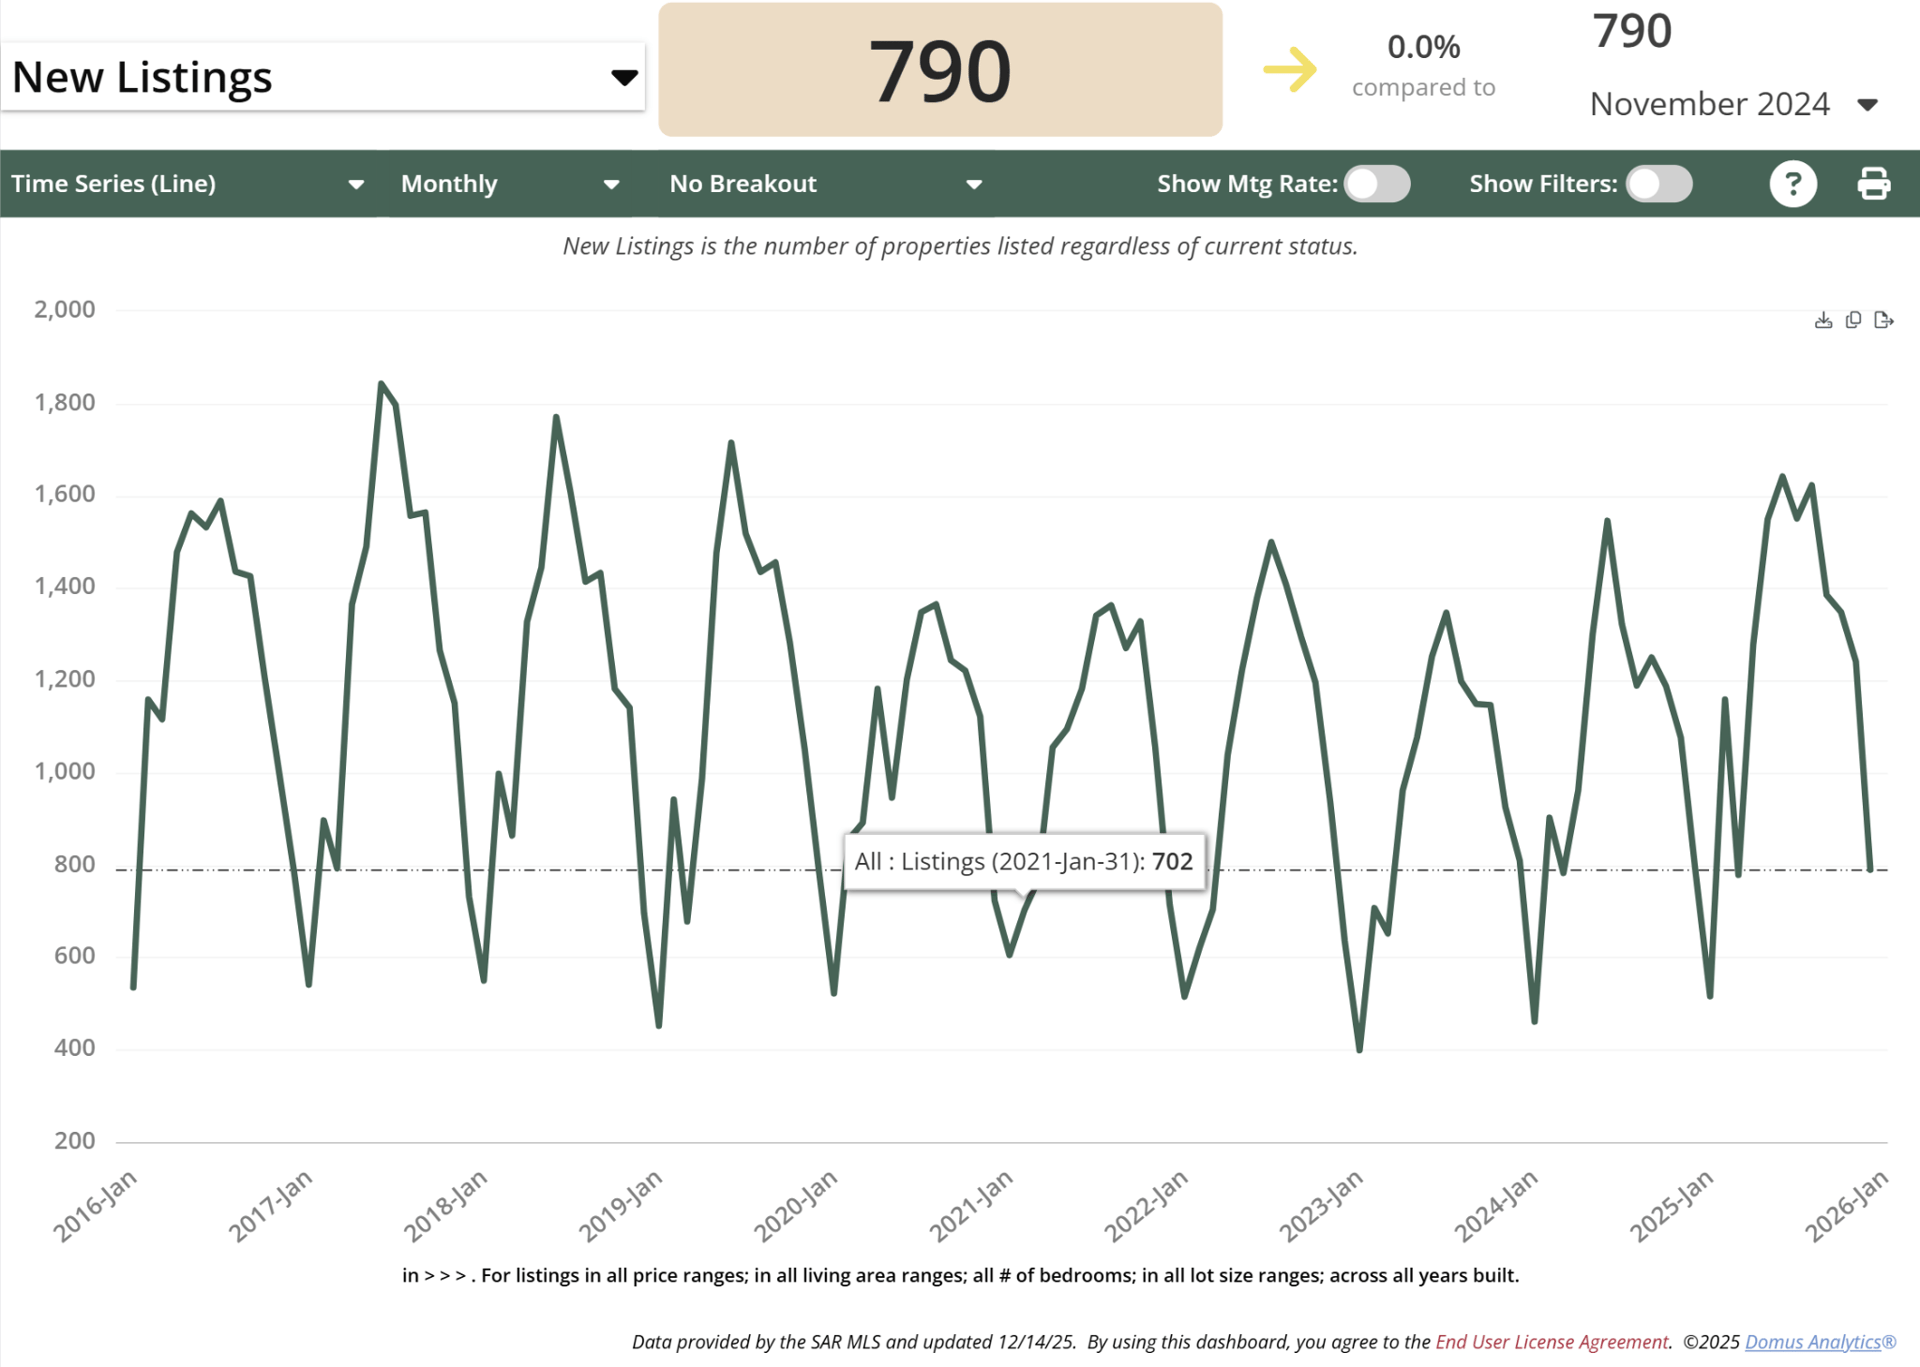Visit the Domus Analytics link
The height and width of the screenshot is (1367, 1920).
click(x=1819, y=1342)
